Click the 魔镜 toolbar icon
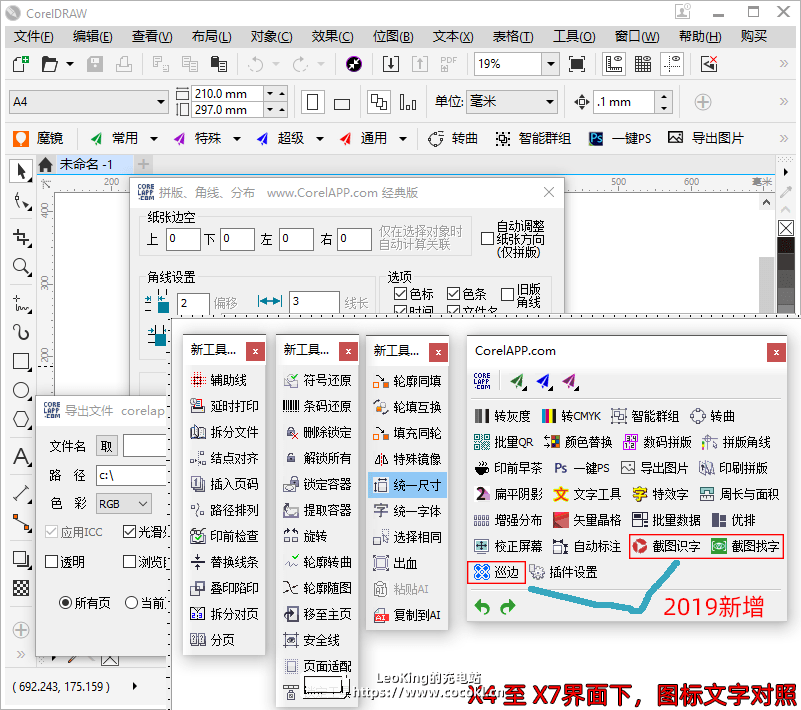This screenshot has width=801, height=710. (21, 138)
